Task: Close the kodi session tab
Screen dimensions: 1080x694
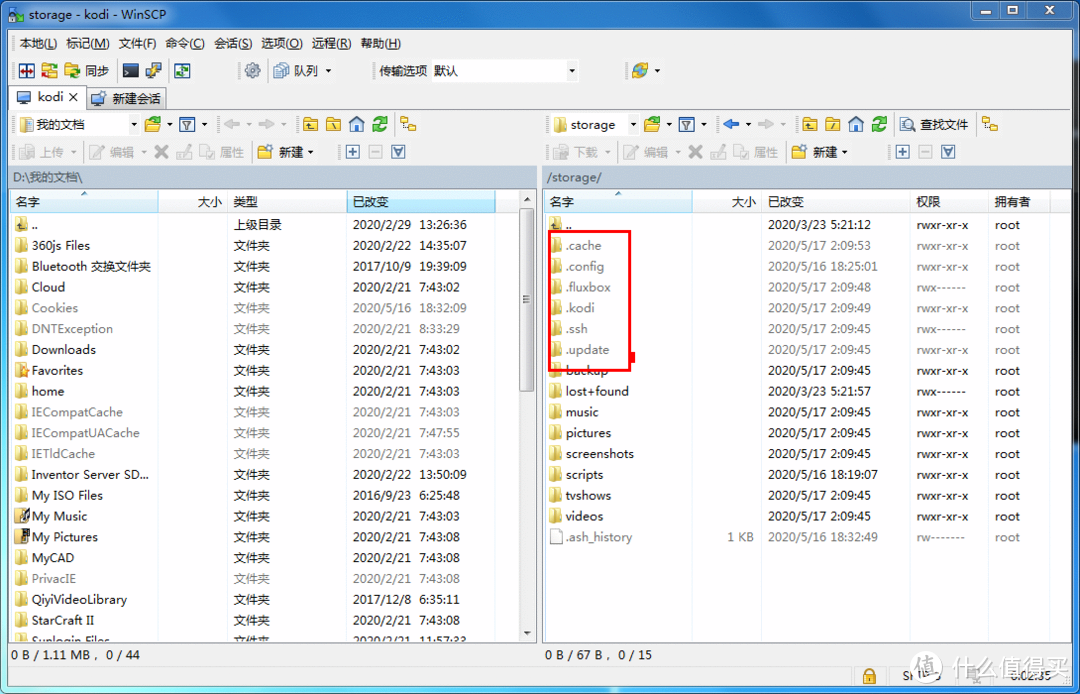Action: [x=73, y=97]
